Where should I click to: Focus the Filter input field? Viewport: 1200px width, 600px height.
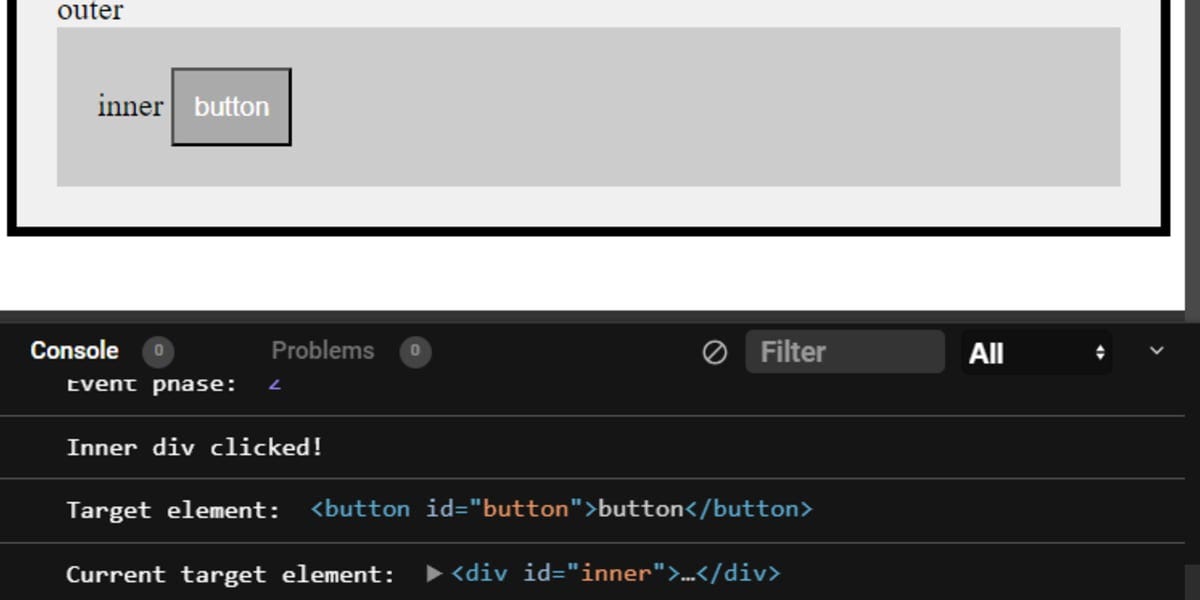pyautogui.click(x=845, y=352)
